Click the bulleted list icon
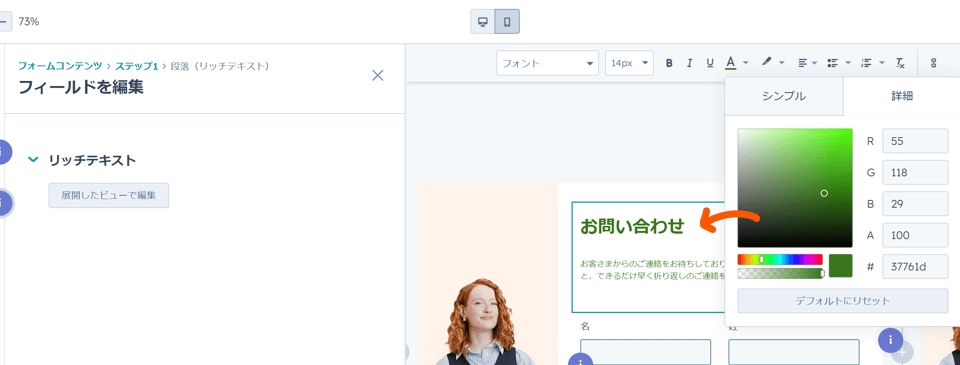Screen dimensions: 960x365 point(832,63)
